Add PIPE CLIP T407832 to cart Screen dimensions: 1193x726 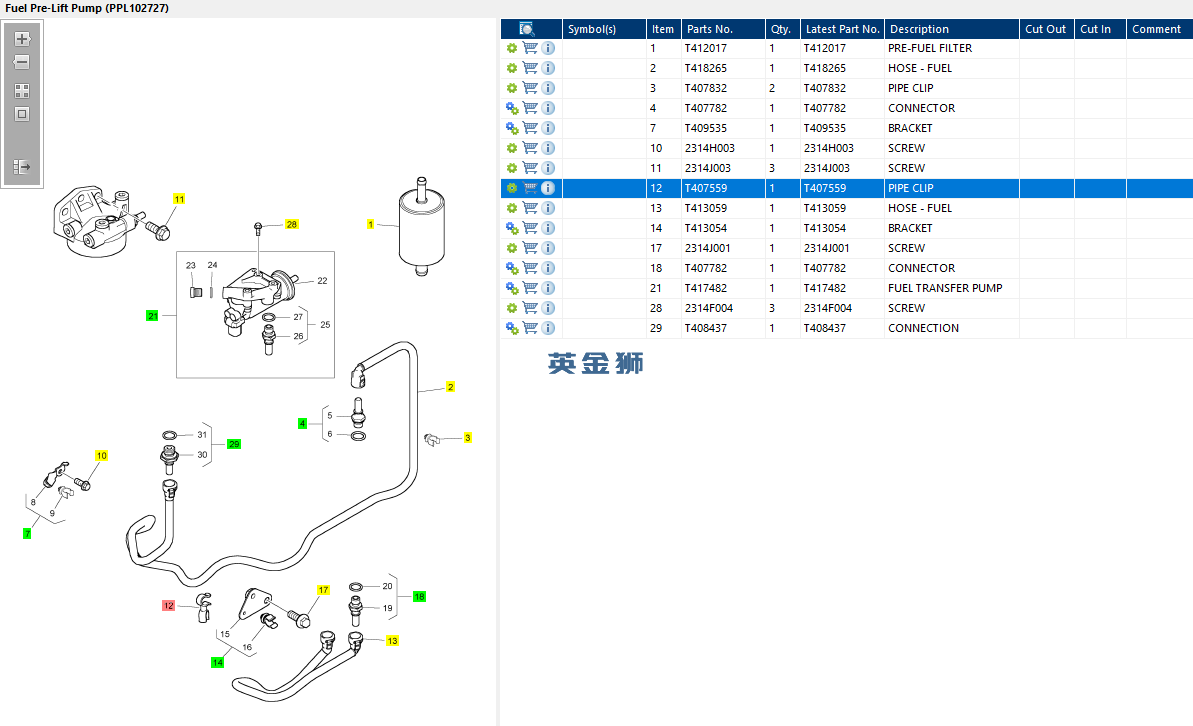[x=530, y=88]
